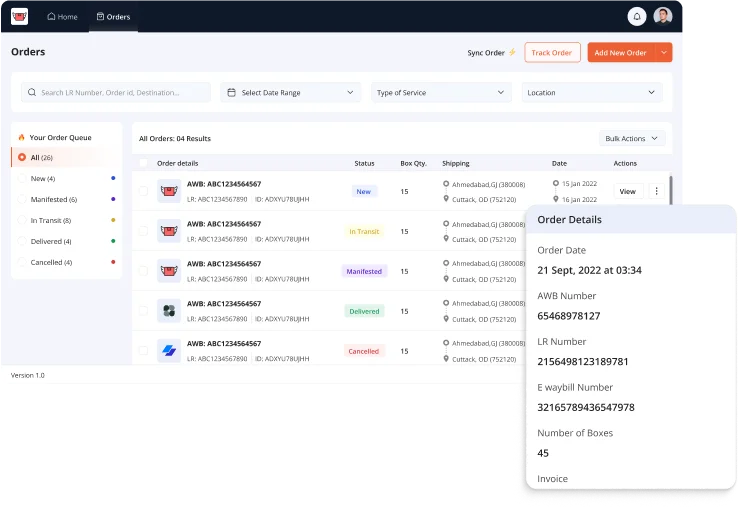Switch to the Home tab
The height and width of the screenshot is (507, 738).
[62, 17]
